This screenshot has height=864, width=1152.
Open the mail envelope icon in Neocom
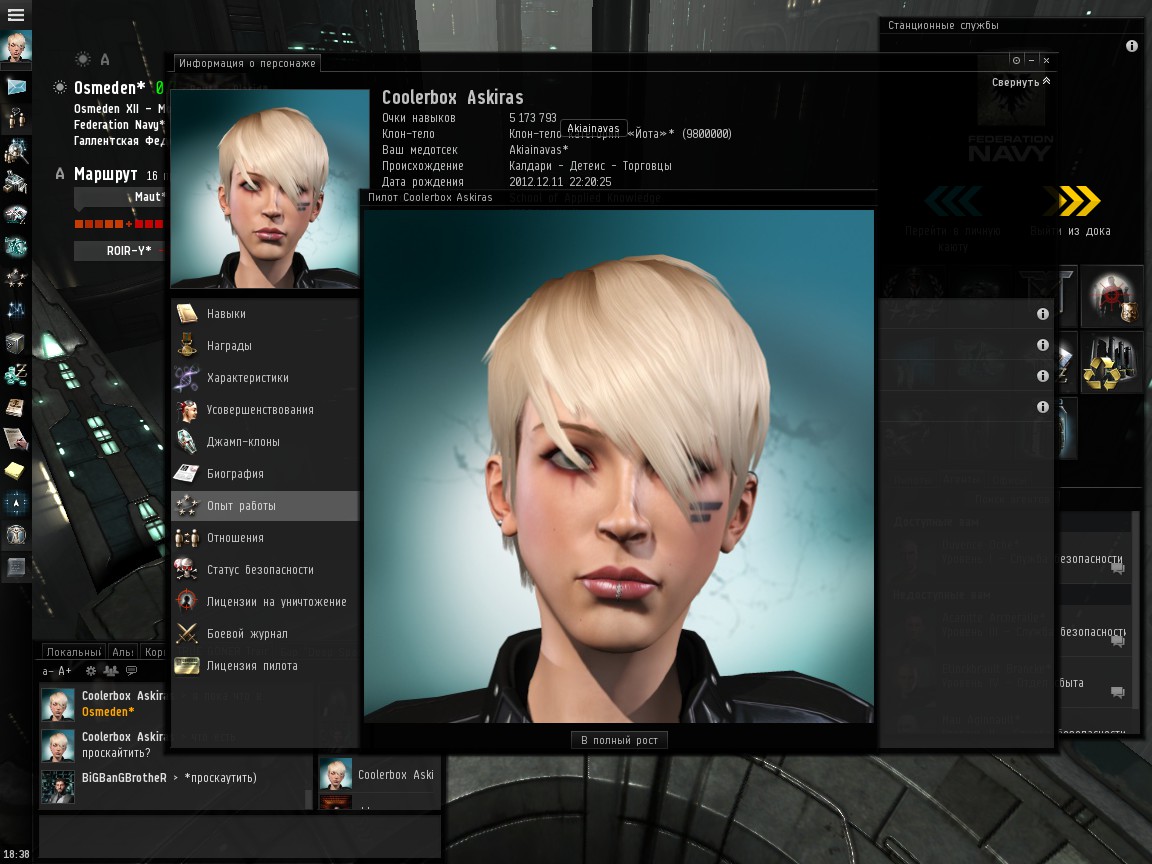(15, 87)
